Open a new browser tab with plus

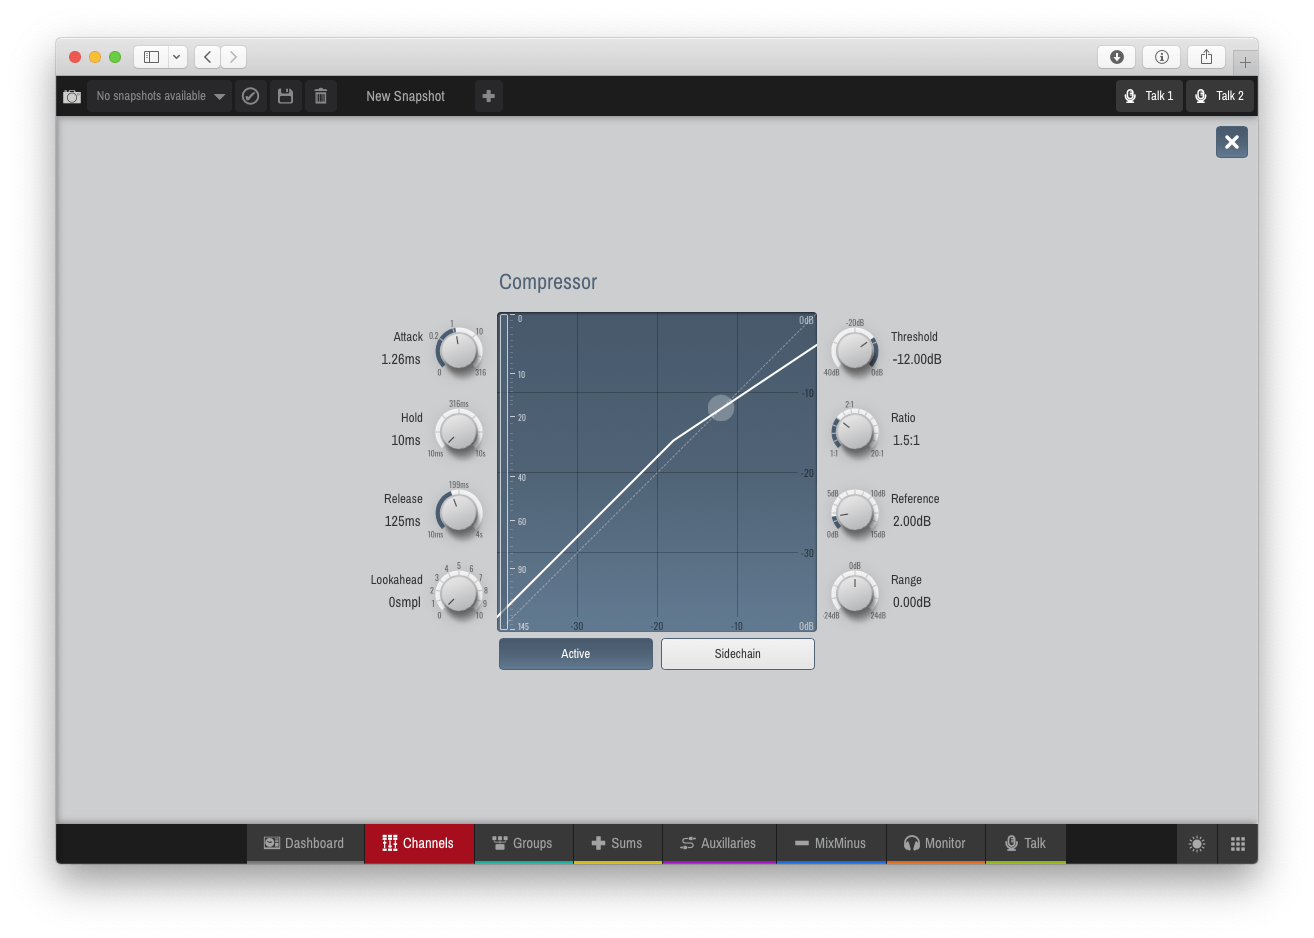point(1245,62)
